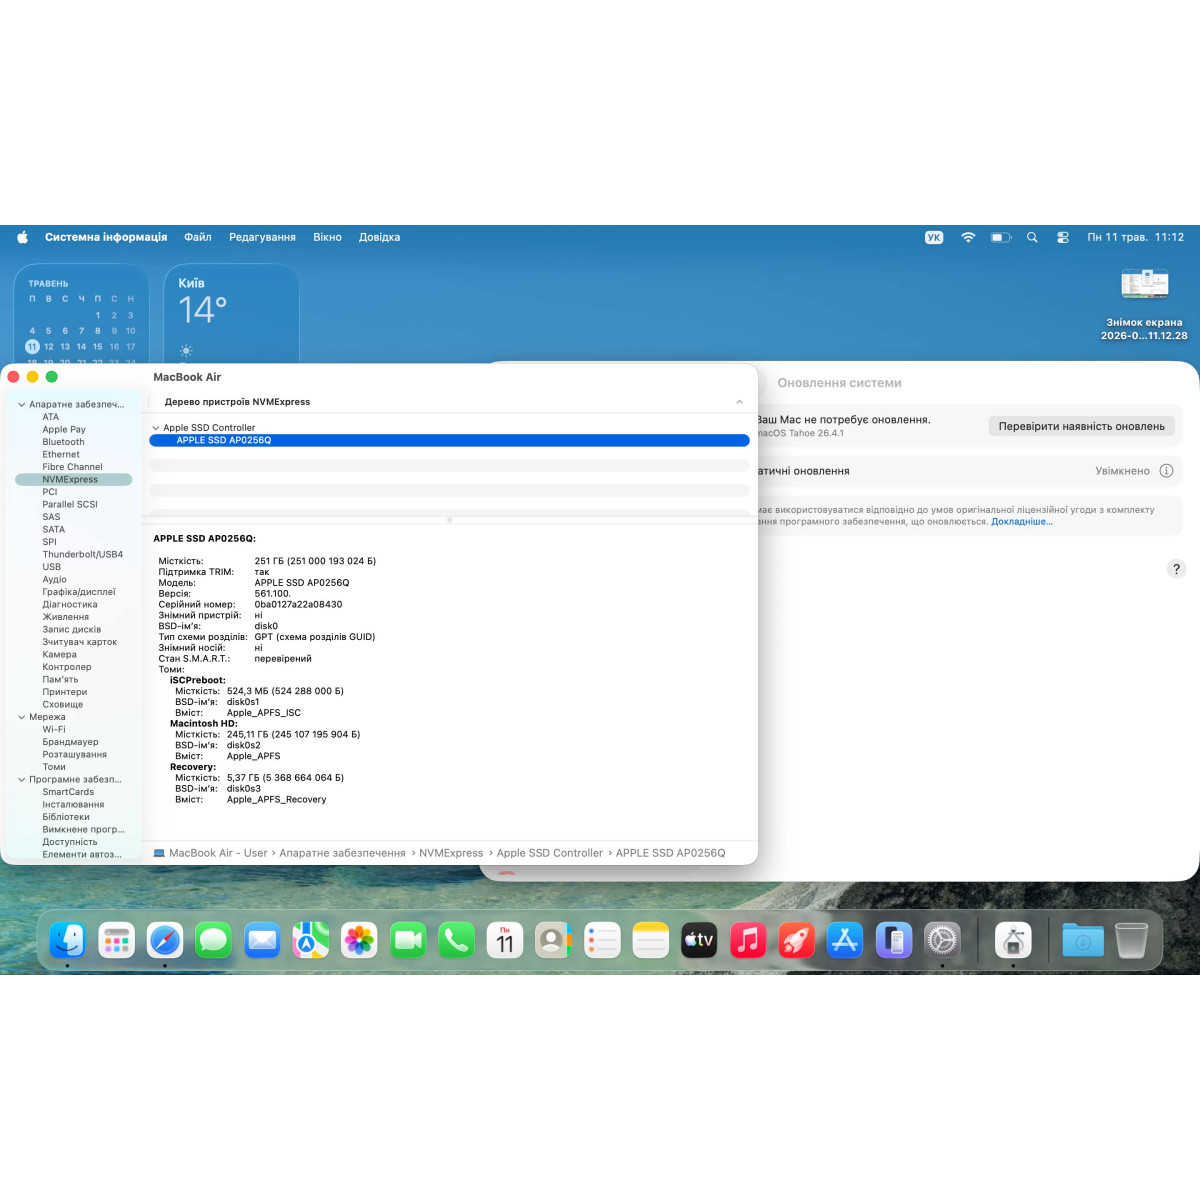Launch Safari from the Dock

tap(165, 940)
